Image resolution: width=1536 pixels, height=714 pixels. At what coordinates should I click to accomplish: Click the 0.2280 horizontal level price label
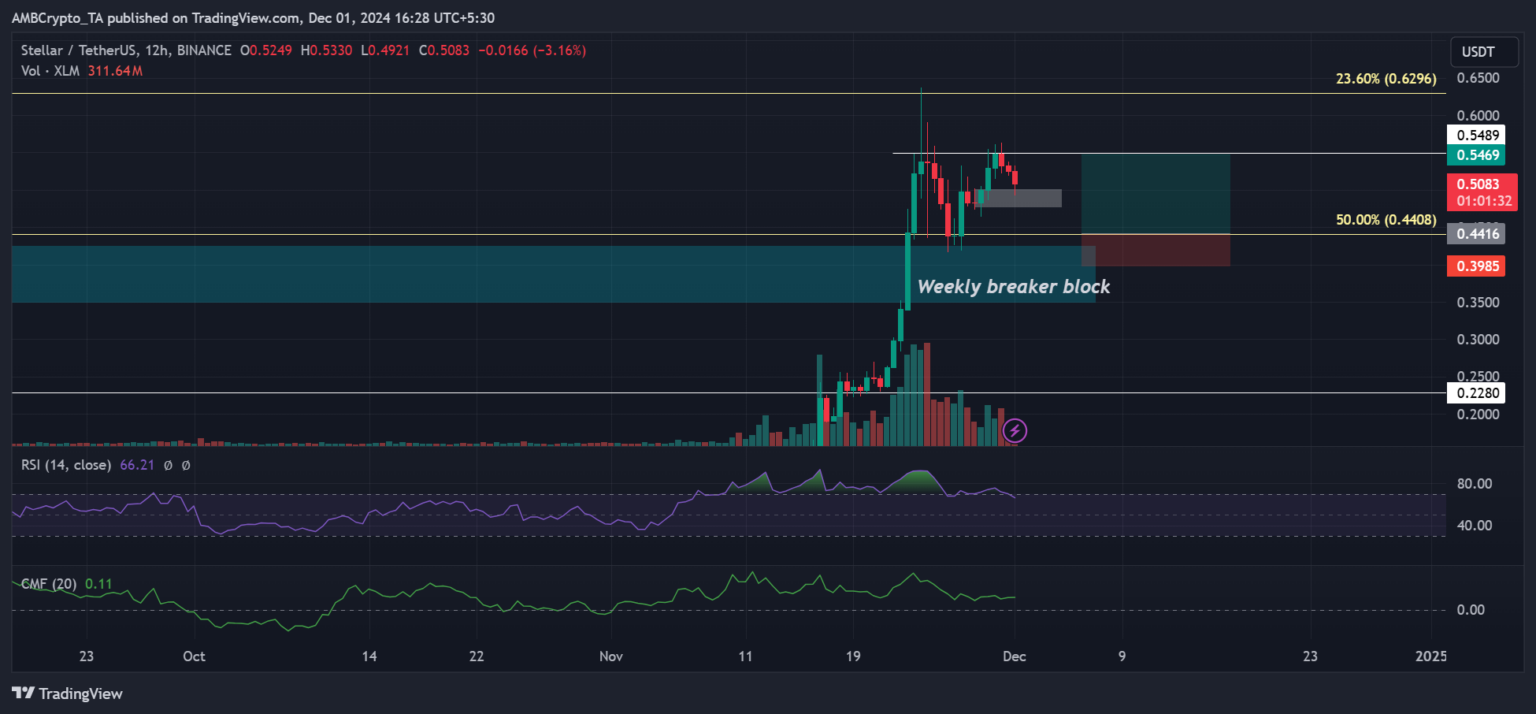point(1475,392)
